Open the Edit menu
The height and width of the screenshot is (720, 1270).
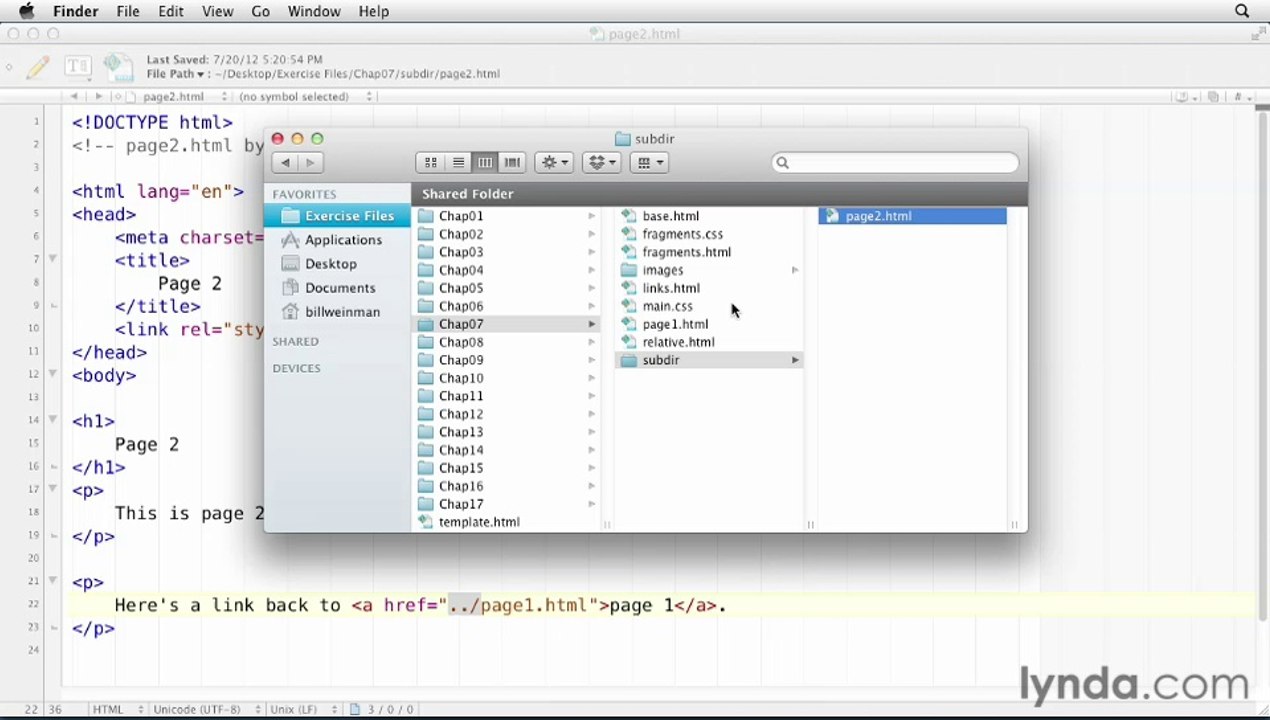tap(171, 11)
